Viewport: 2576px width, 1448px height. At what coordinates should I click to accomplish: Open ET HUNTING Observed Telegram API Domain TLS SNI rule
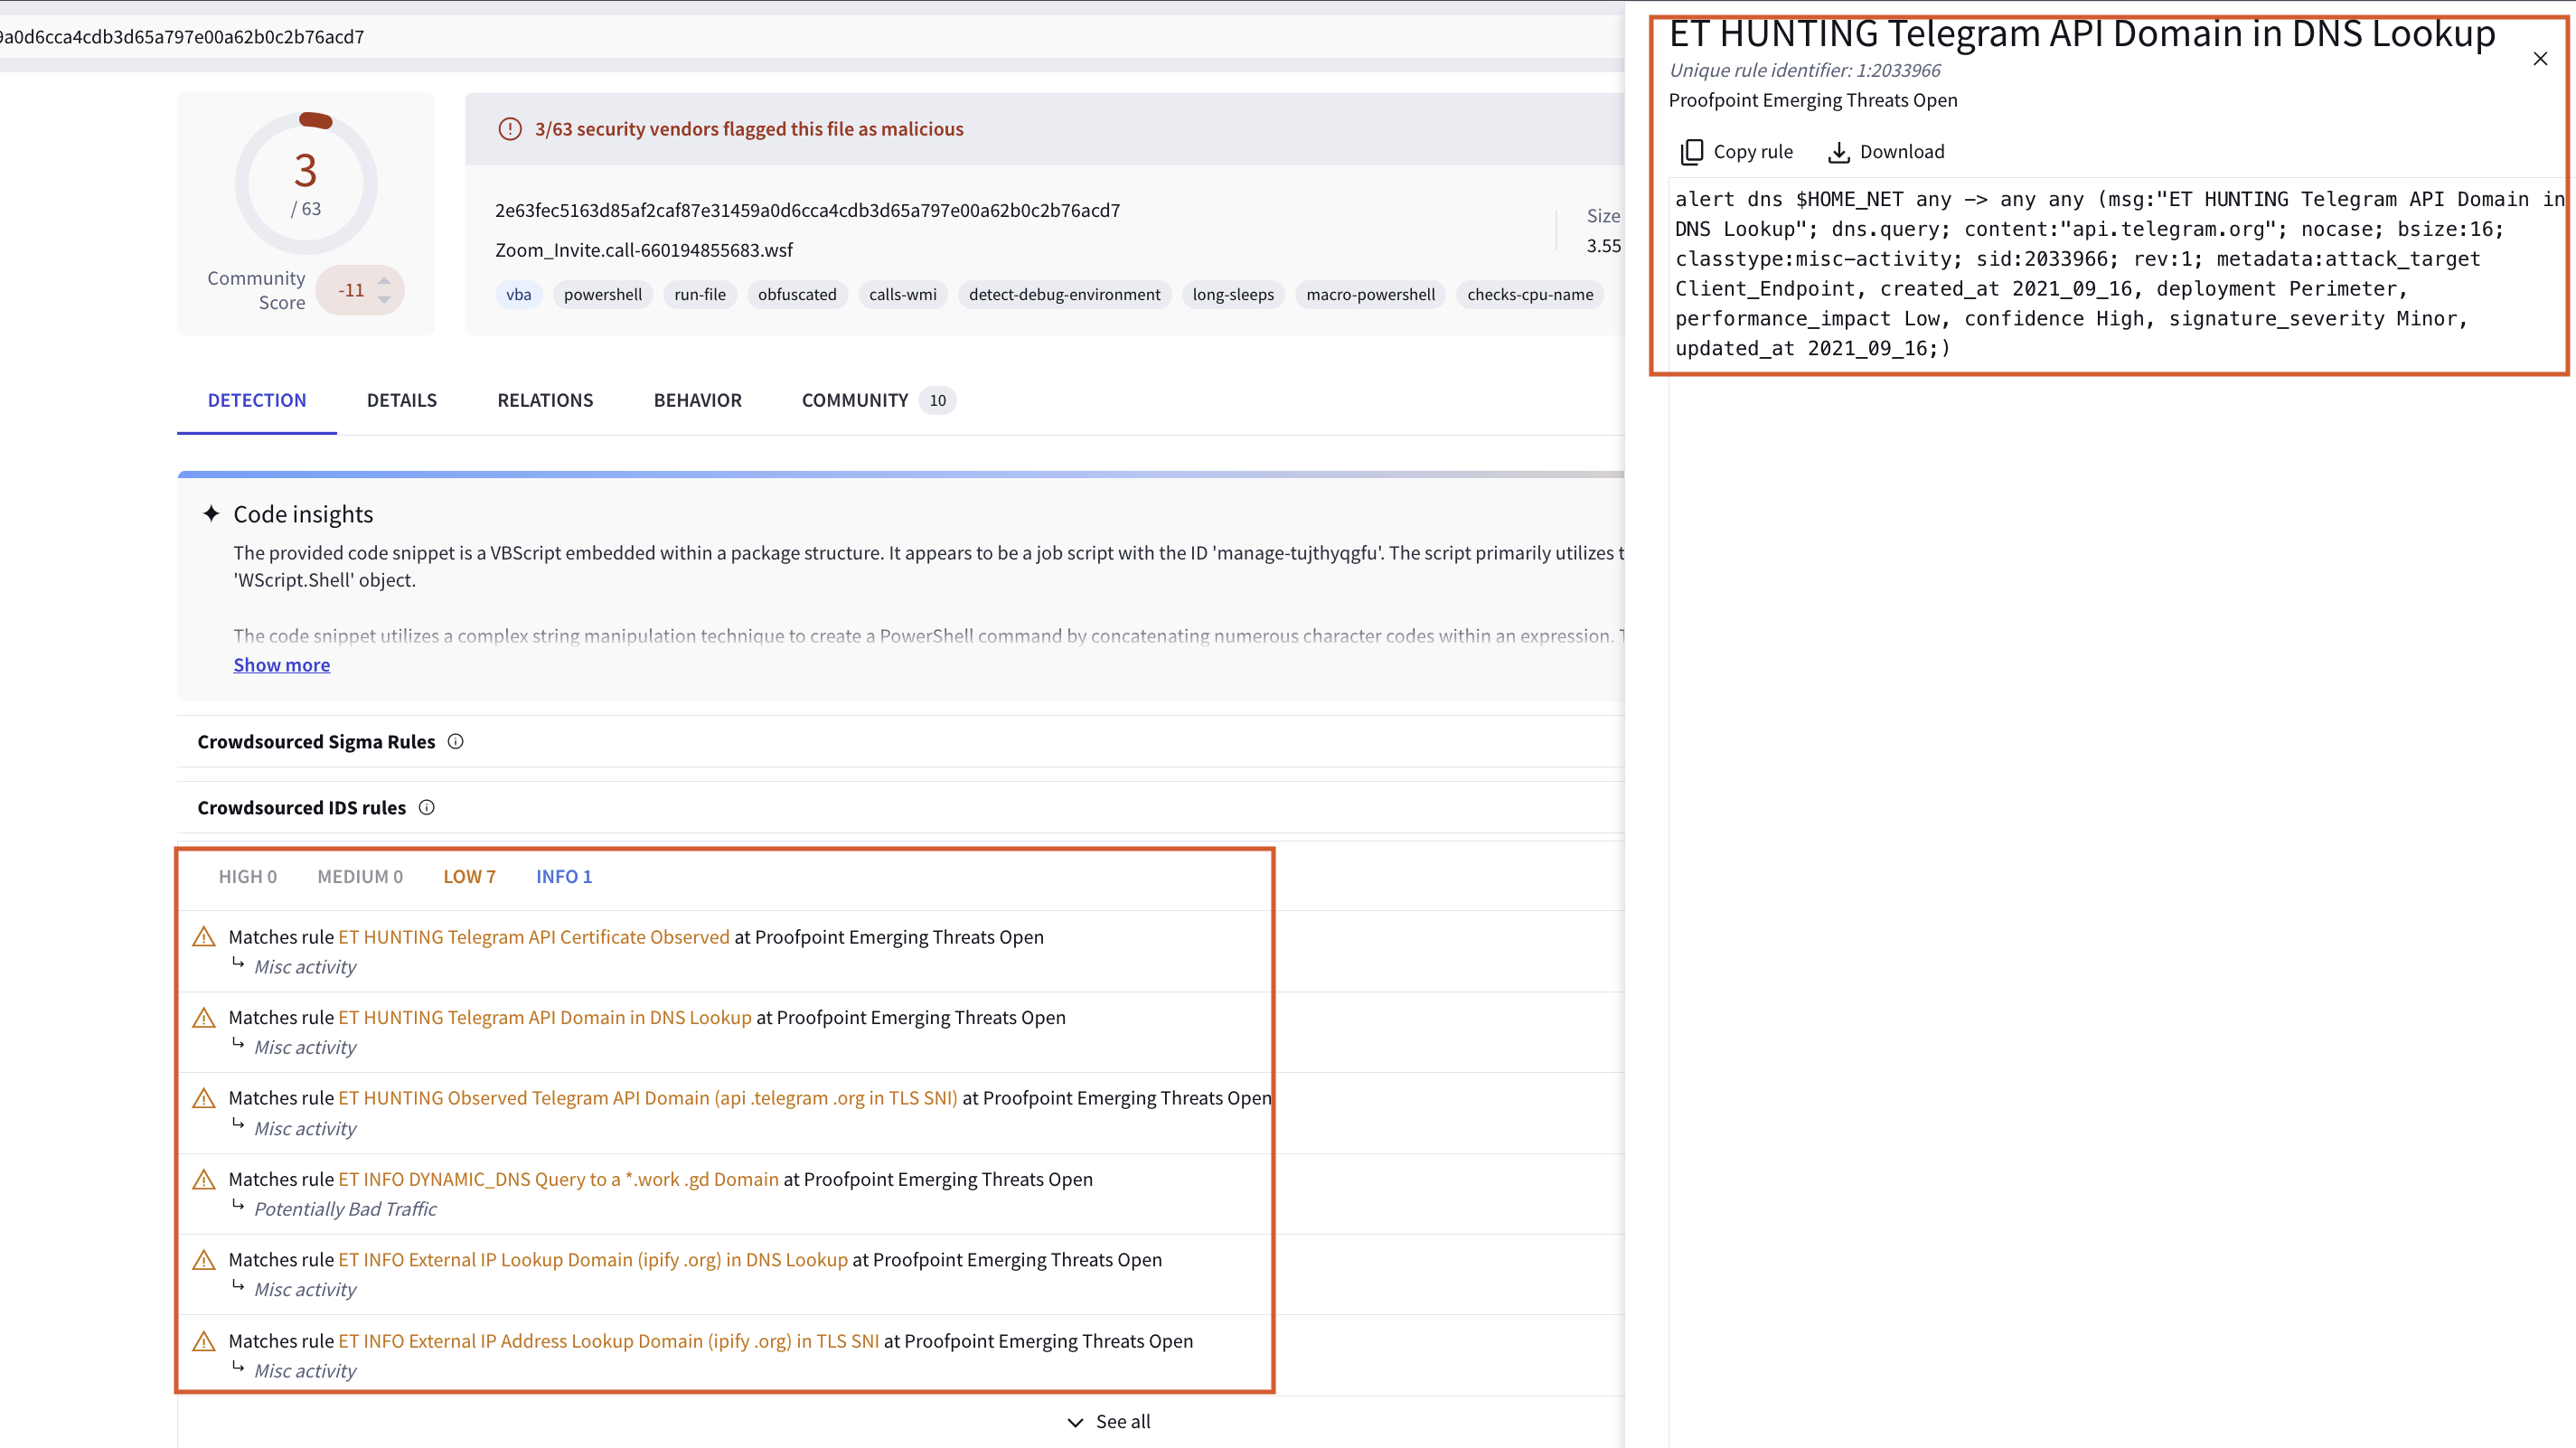(648, 1098)
